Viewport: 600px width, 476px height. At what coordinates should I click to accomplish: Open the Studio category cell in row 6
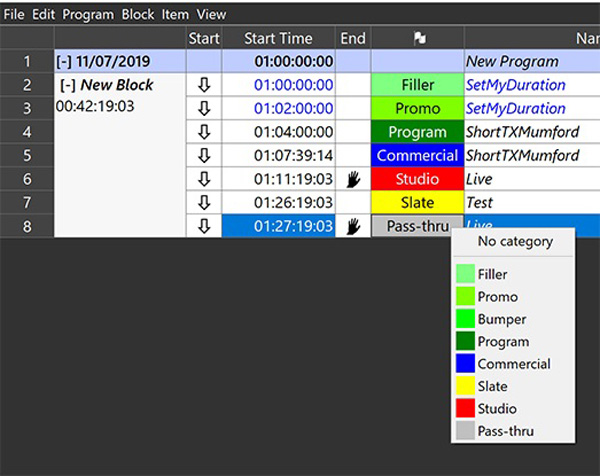tap(417, 179)
